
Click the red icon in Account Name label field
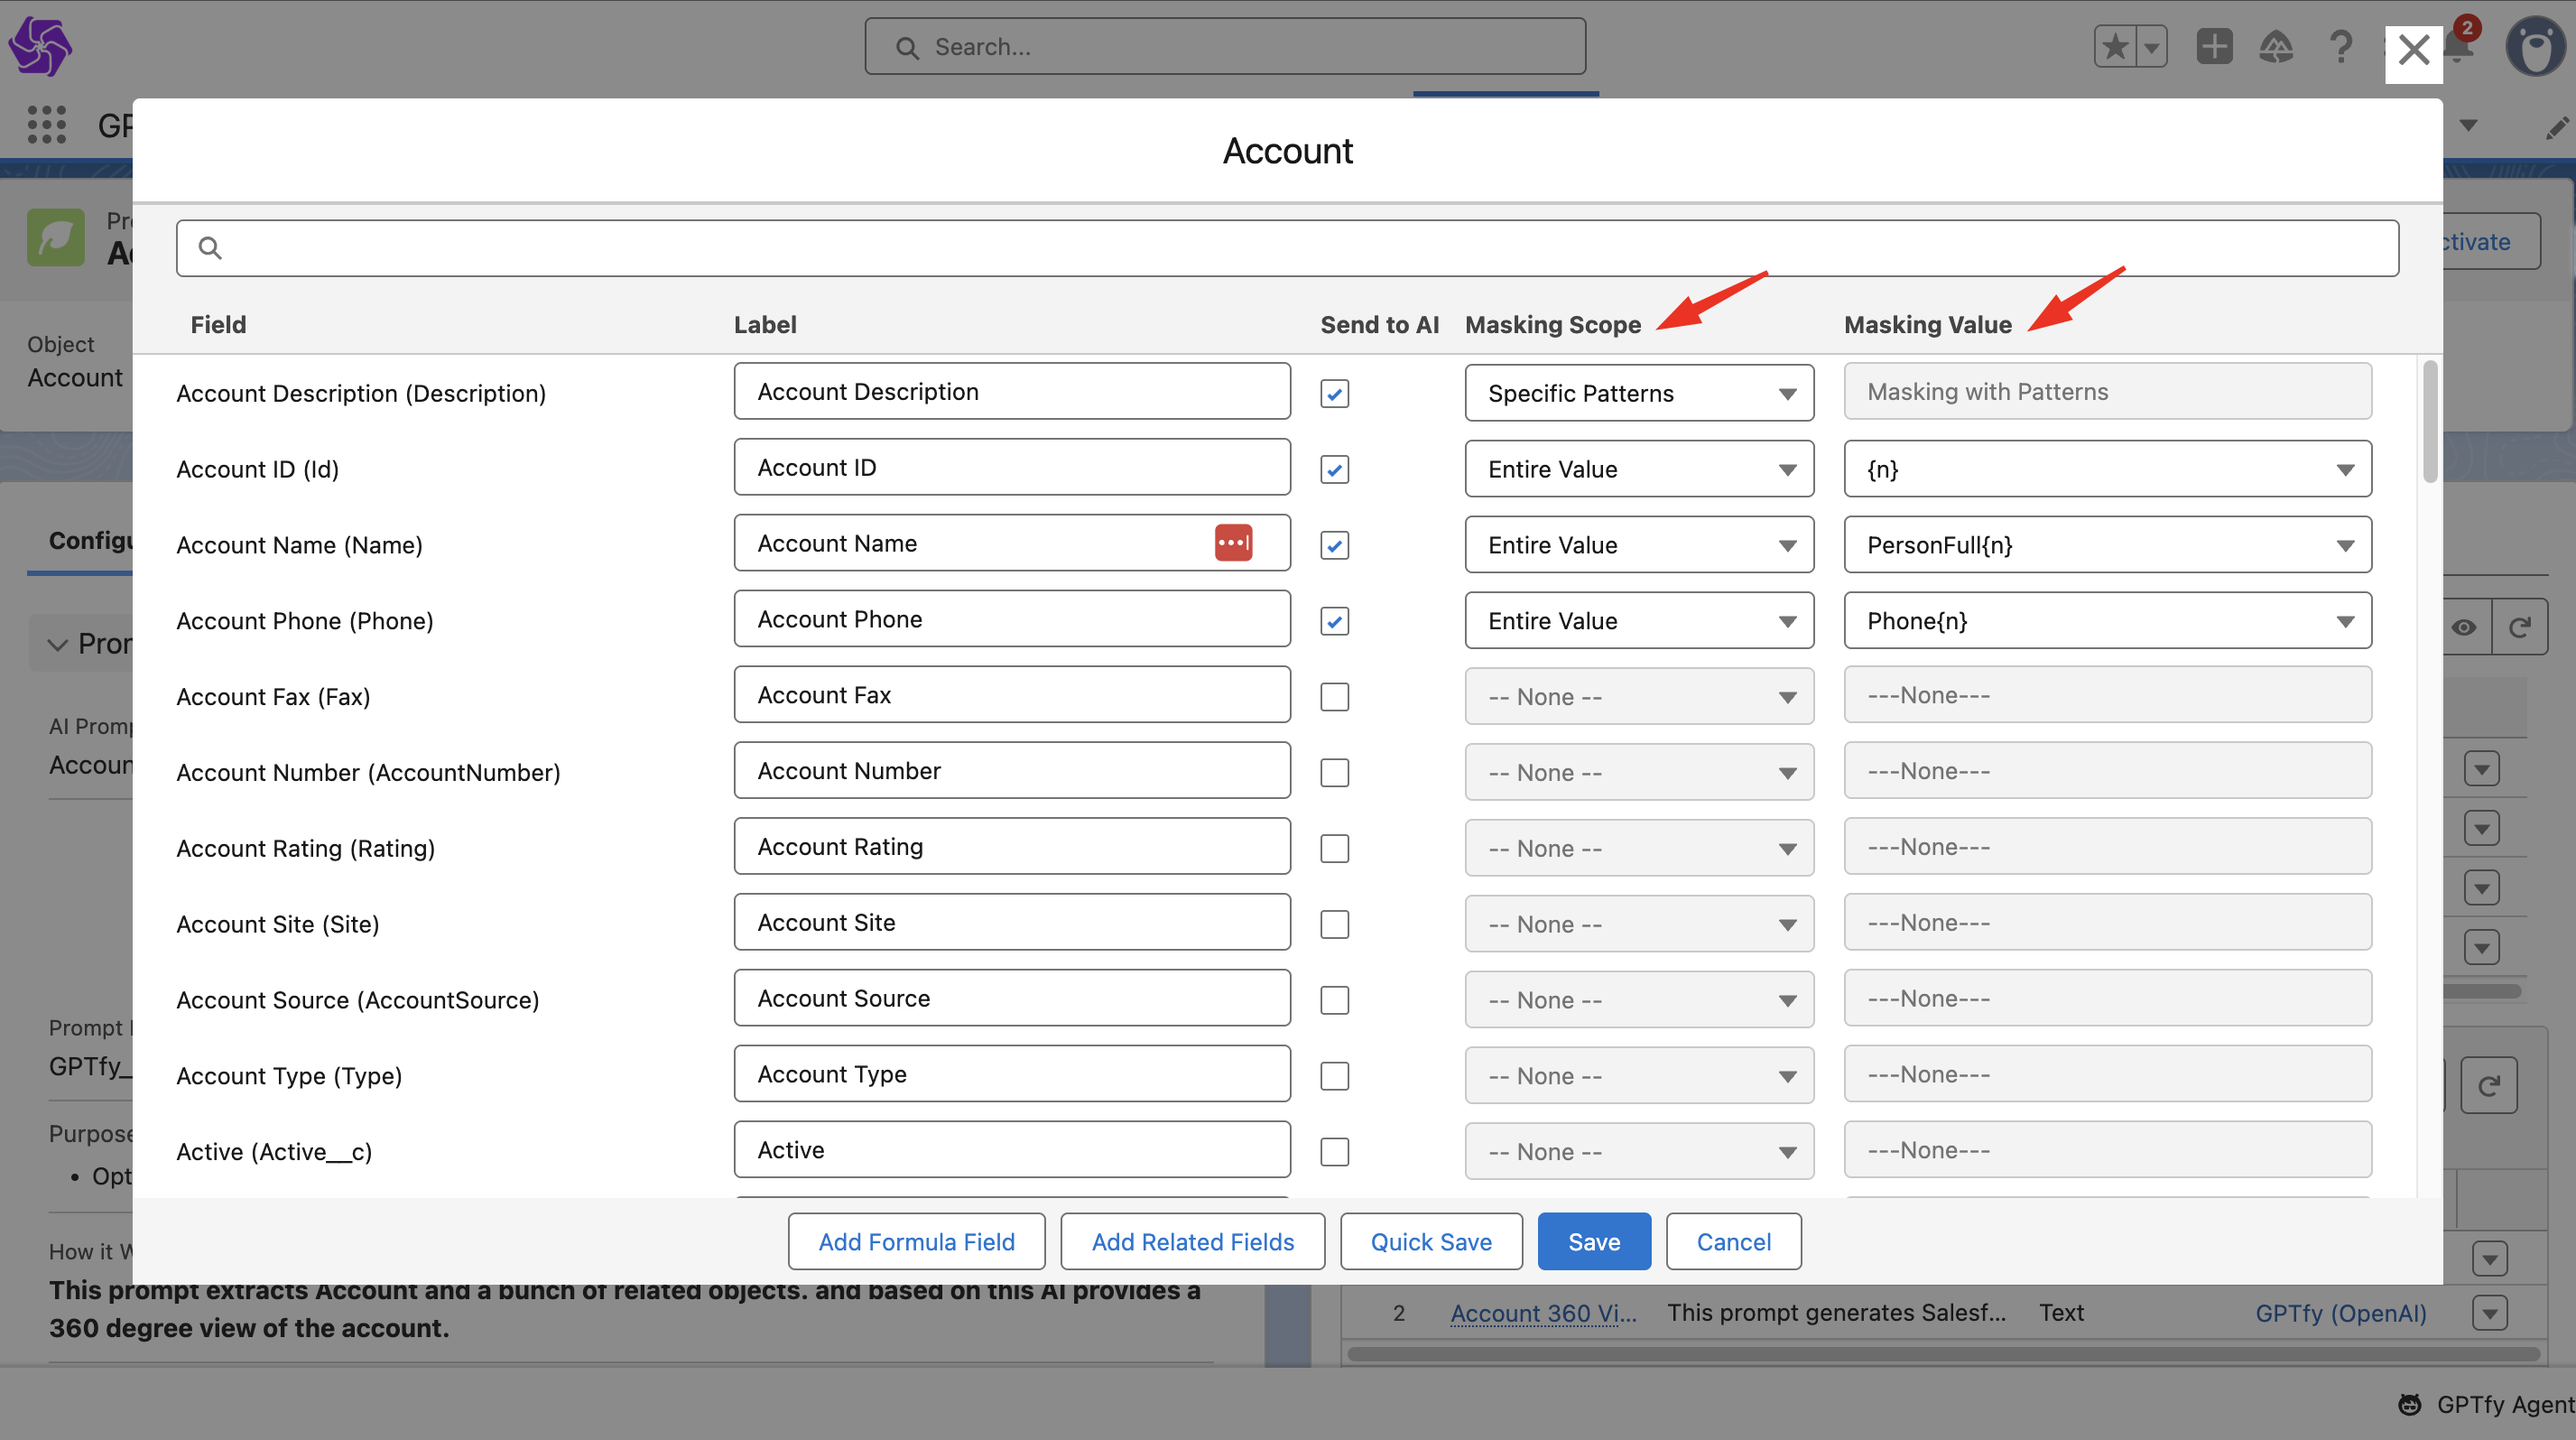coord(1233,543)
